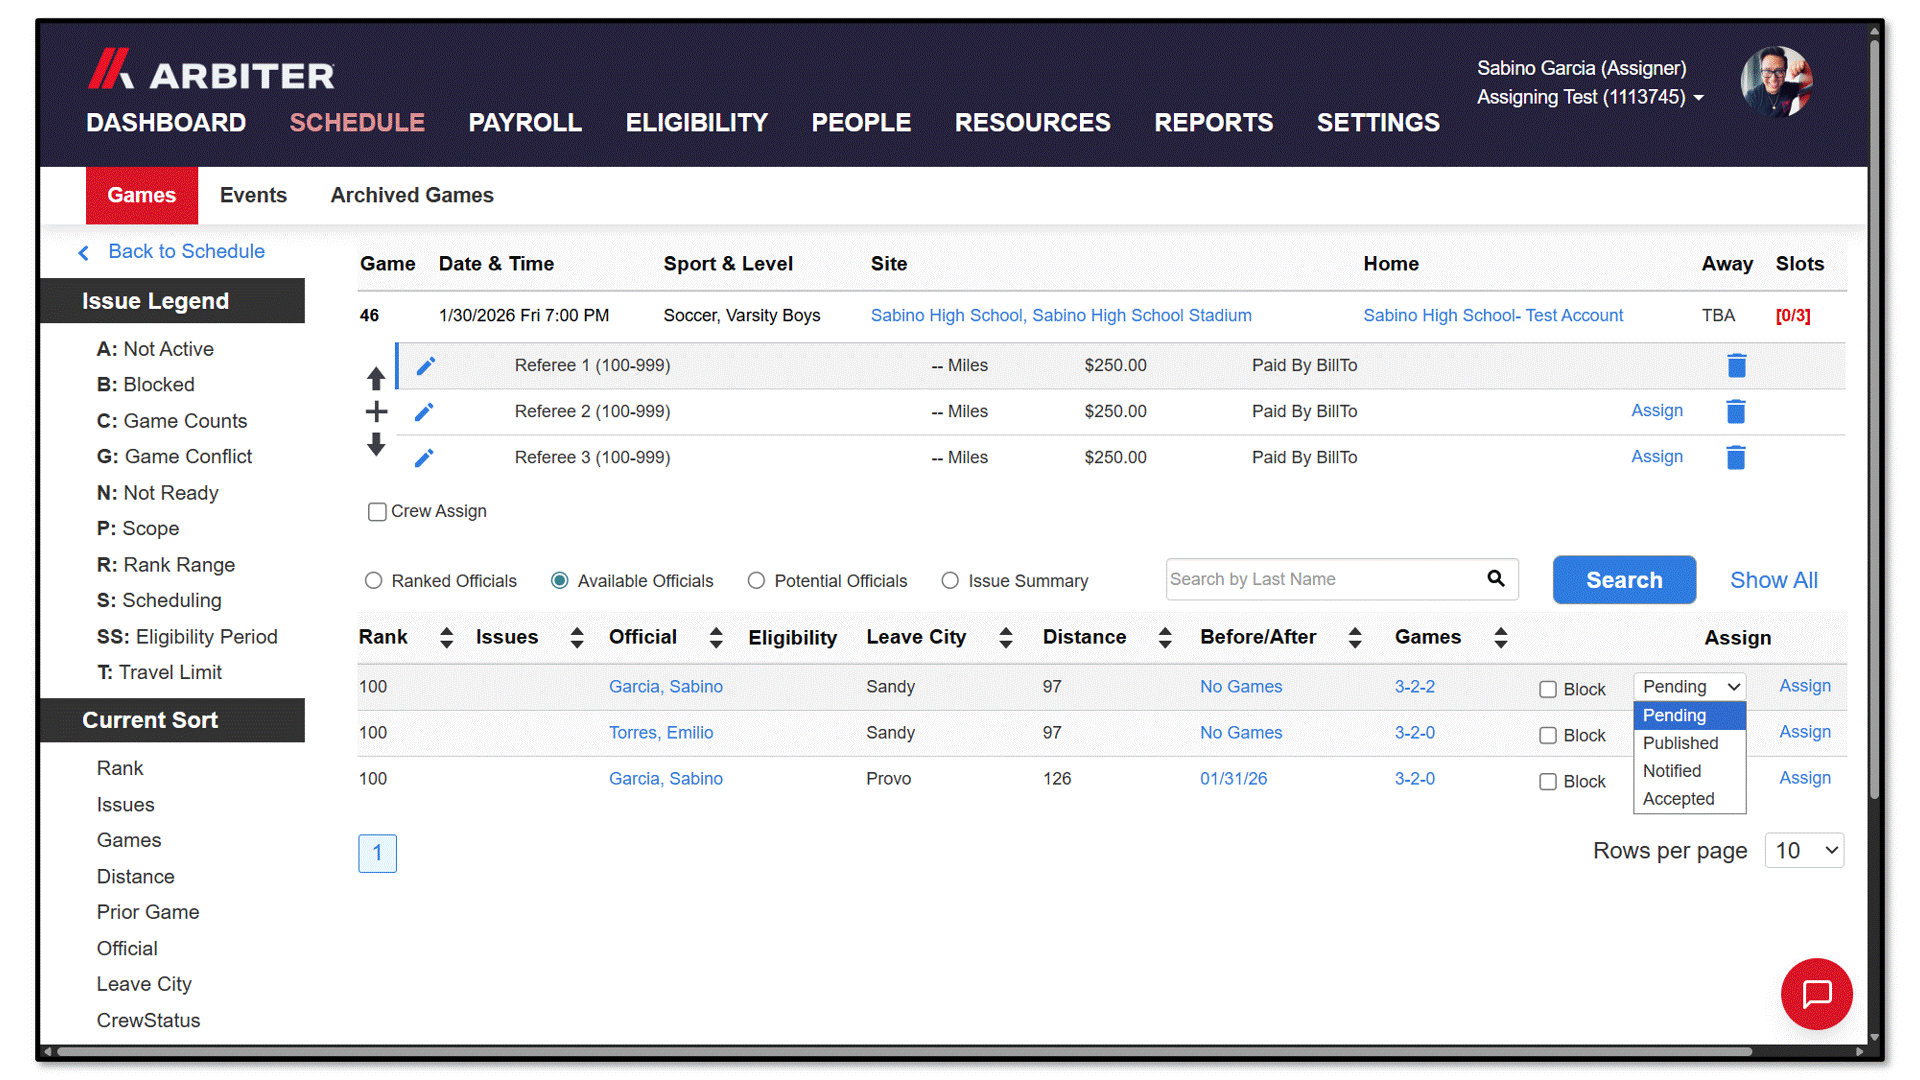Viewport: 1920px width, 1080px height.
Task: Move position up with the up arrow
Action: 376,378
